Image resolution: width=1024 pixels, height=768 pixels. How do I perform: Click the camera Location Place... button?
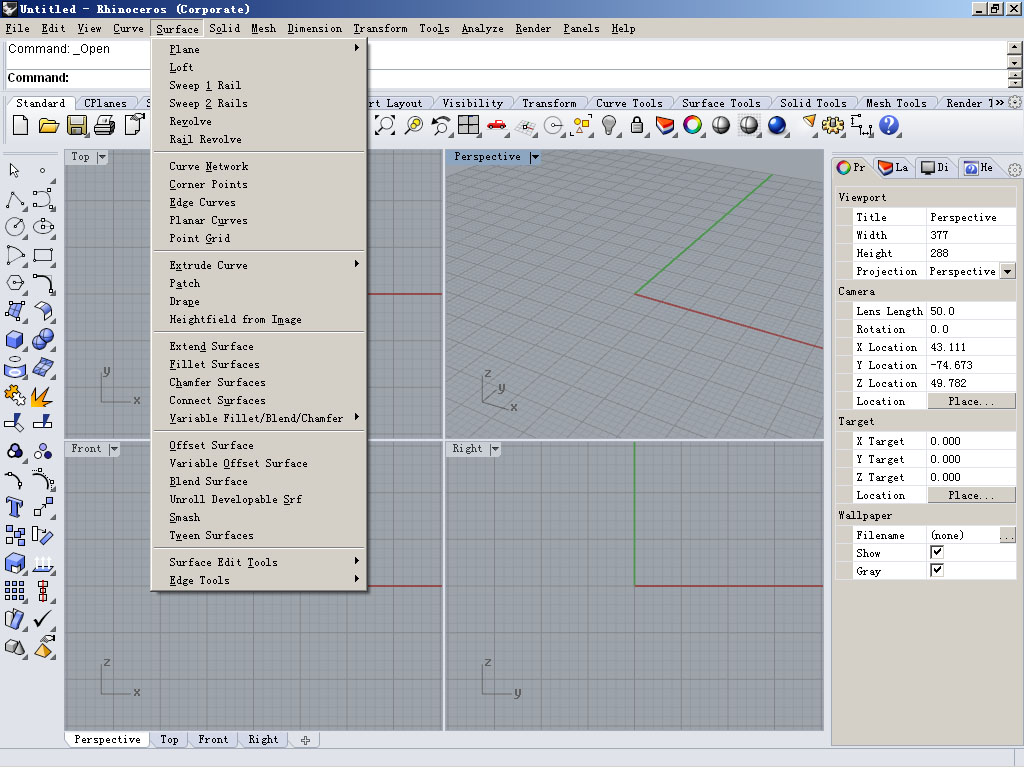point(971,401)
